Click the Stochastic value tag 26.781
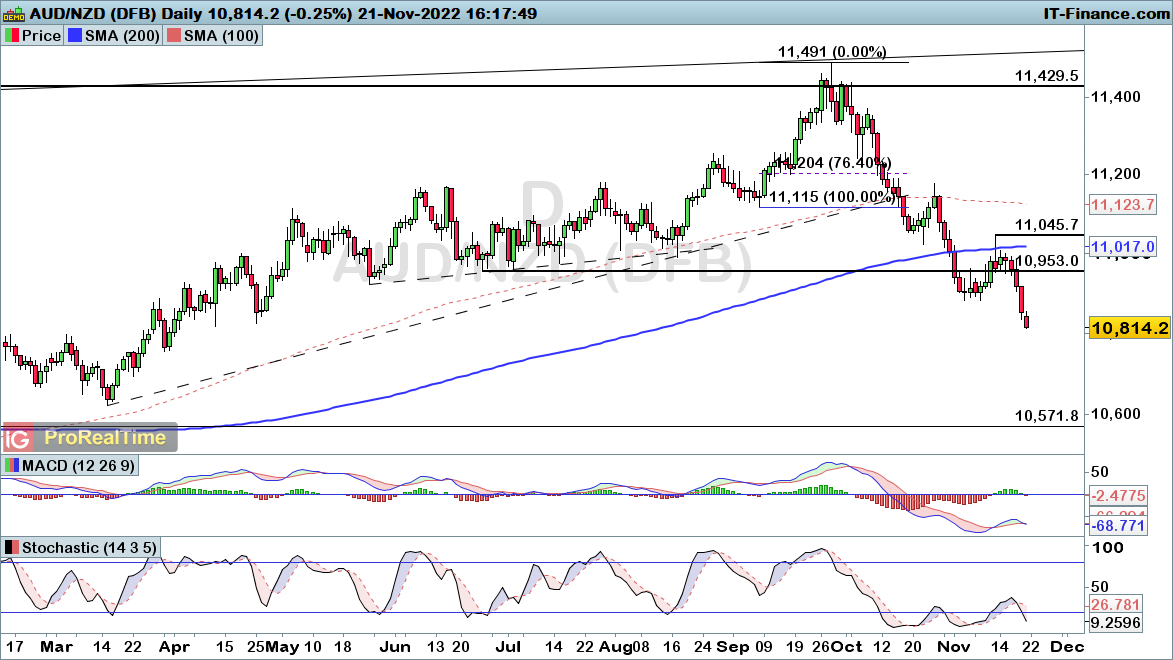1173x660 pixels. click(1115, 605)
